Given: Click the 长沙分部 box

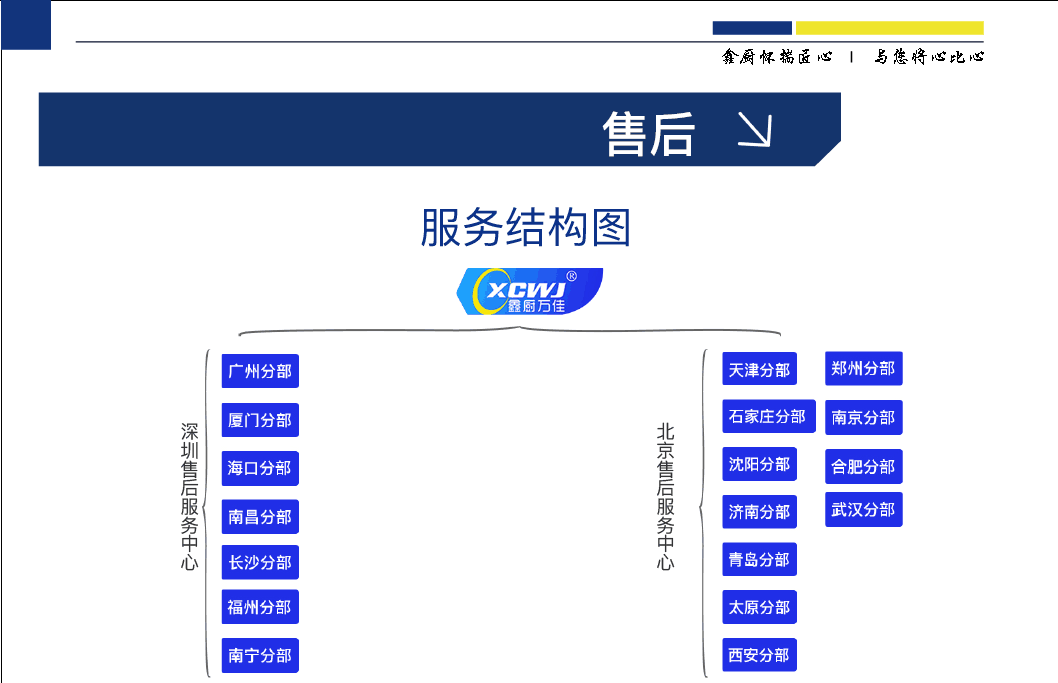Looking at the screenshot, I should point(260,563).
